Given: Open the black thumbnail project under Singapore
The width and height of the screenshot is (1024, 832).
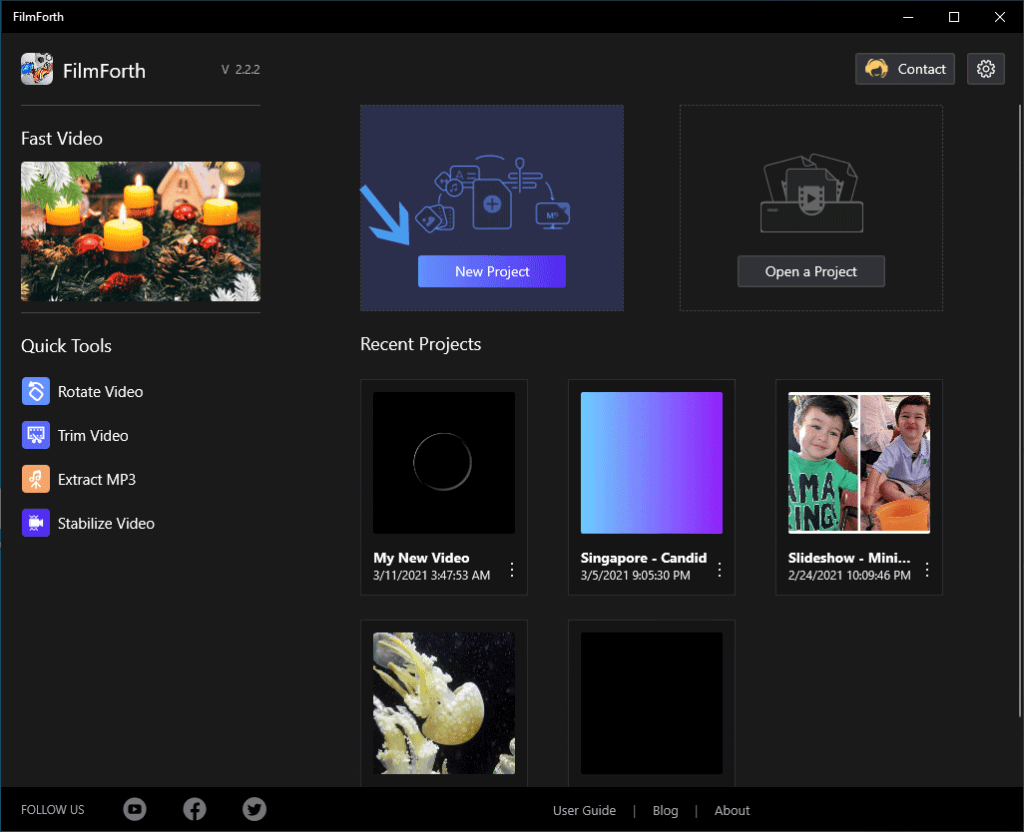Looking at the screenshot, I should (x=651, y=703).
